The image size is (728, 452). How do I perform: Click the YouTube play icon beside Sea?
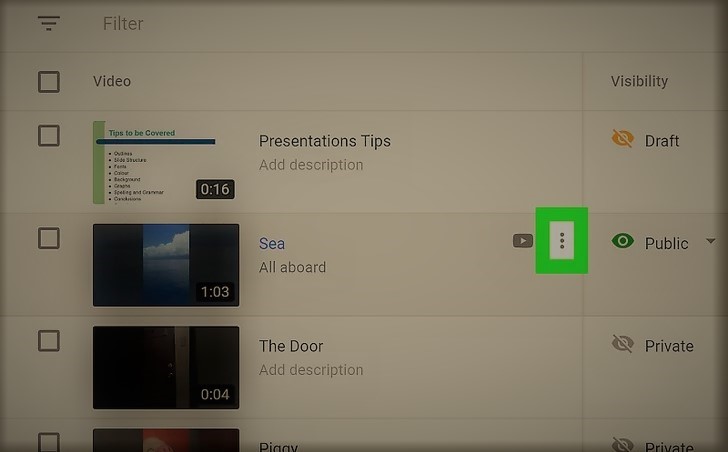click(x=523, y=241)
